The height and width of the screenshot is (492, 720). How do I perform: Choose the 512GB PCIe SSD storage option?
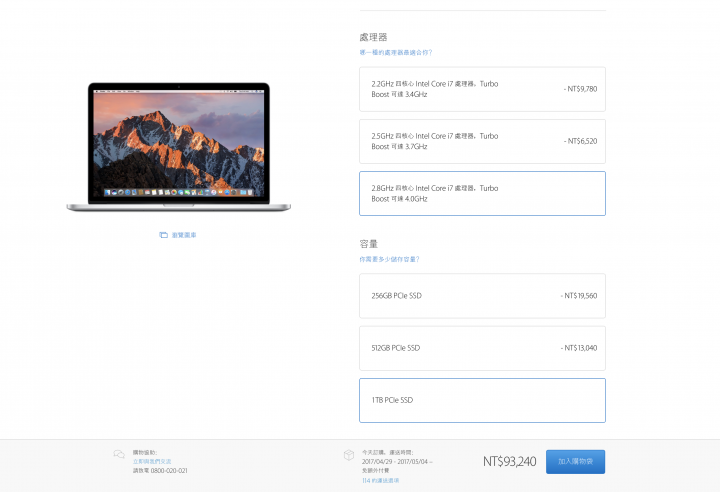click(482, 348)
